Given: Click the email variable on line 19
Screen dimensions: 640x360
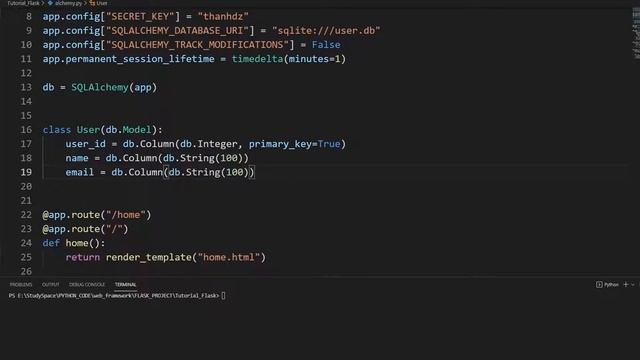Looking at the screenshot, I should coord(80,172).
